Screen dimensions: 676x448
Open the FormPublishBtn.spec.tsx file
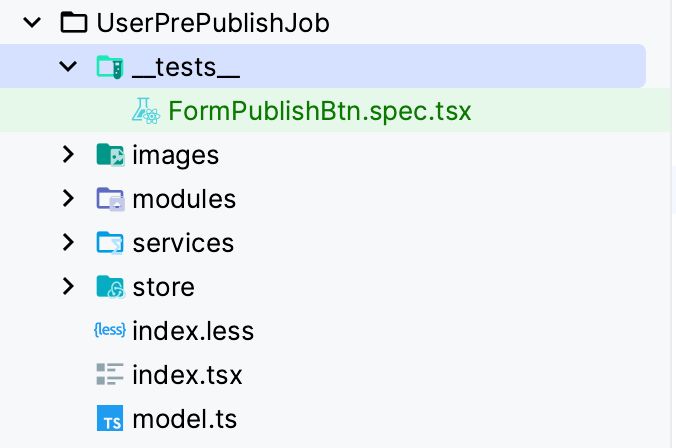pyautogui.click(x=319, y=111)
